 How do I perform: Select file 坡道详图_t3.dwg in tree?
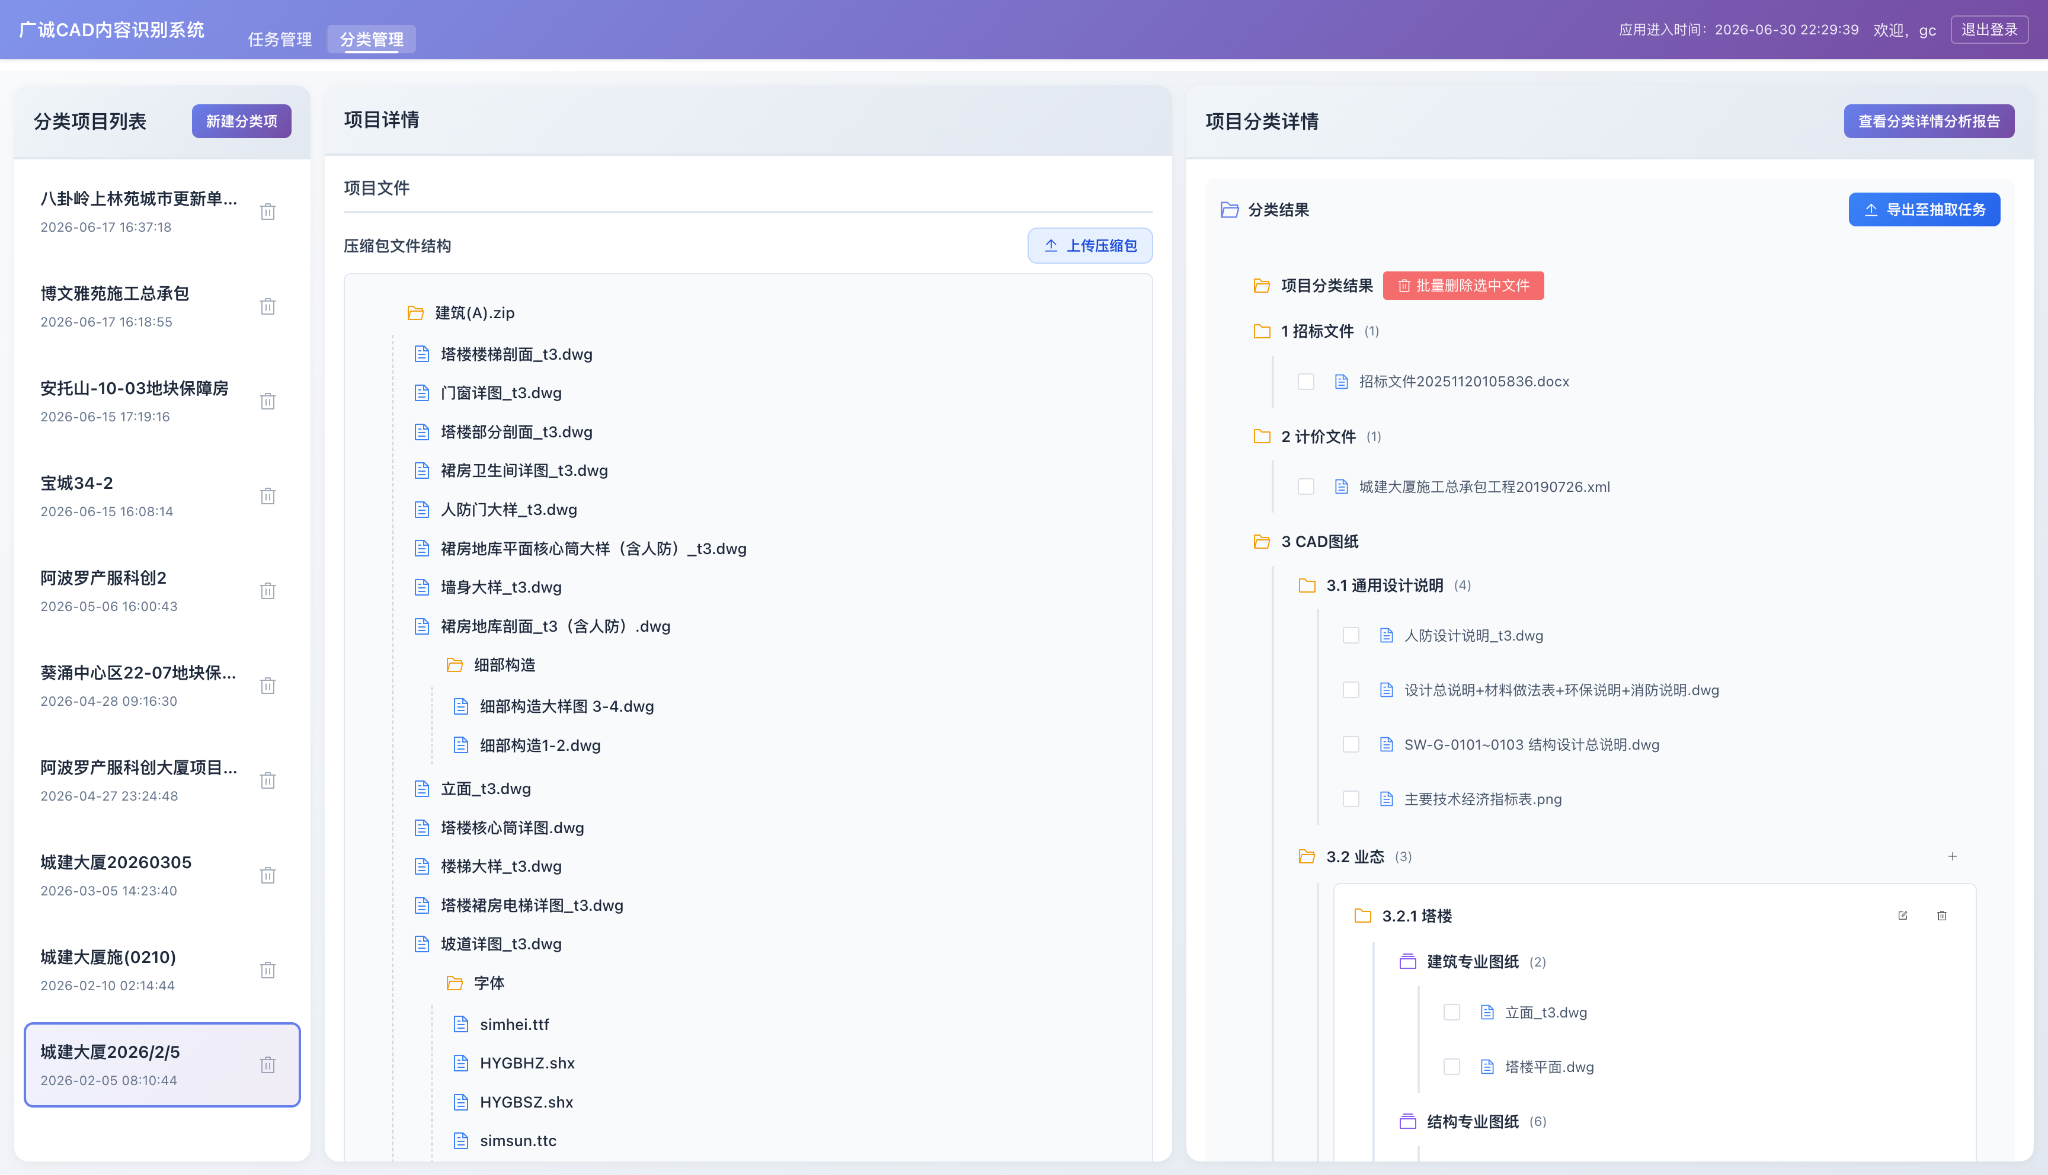(501, 944)
